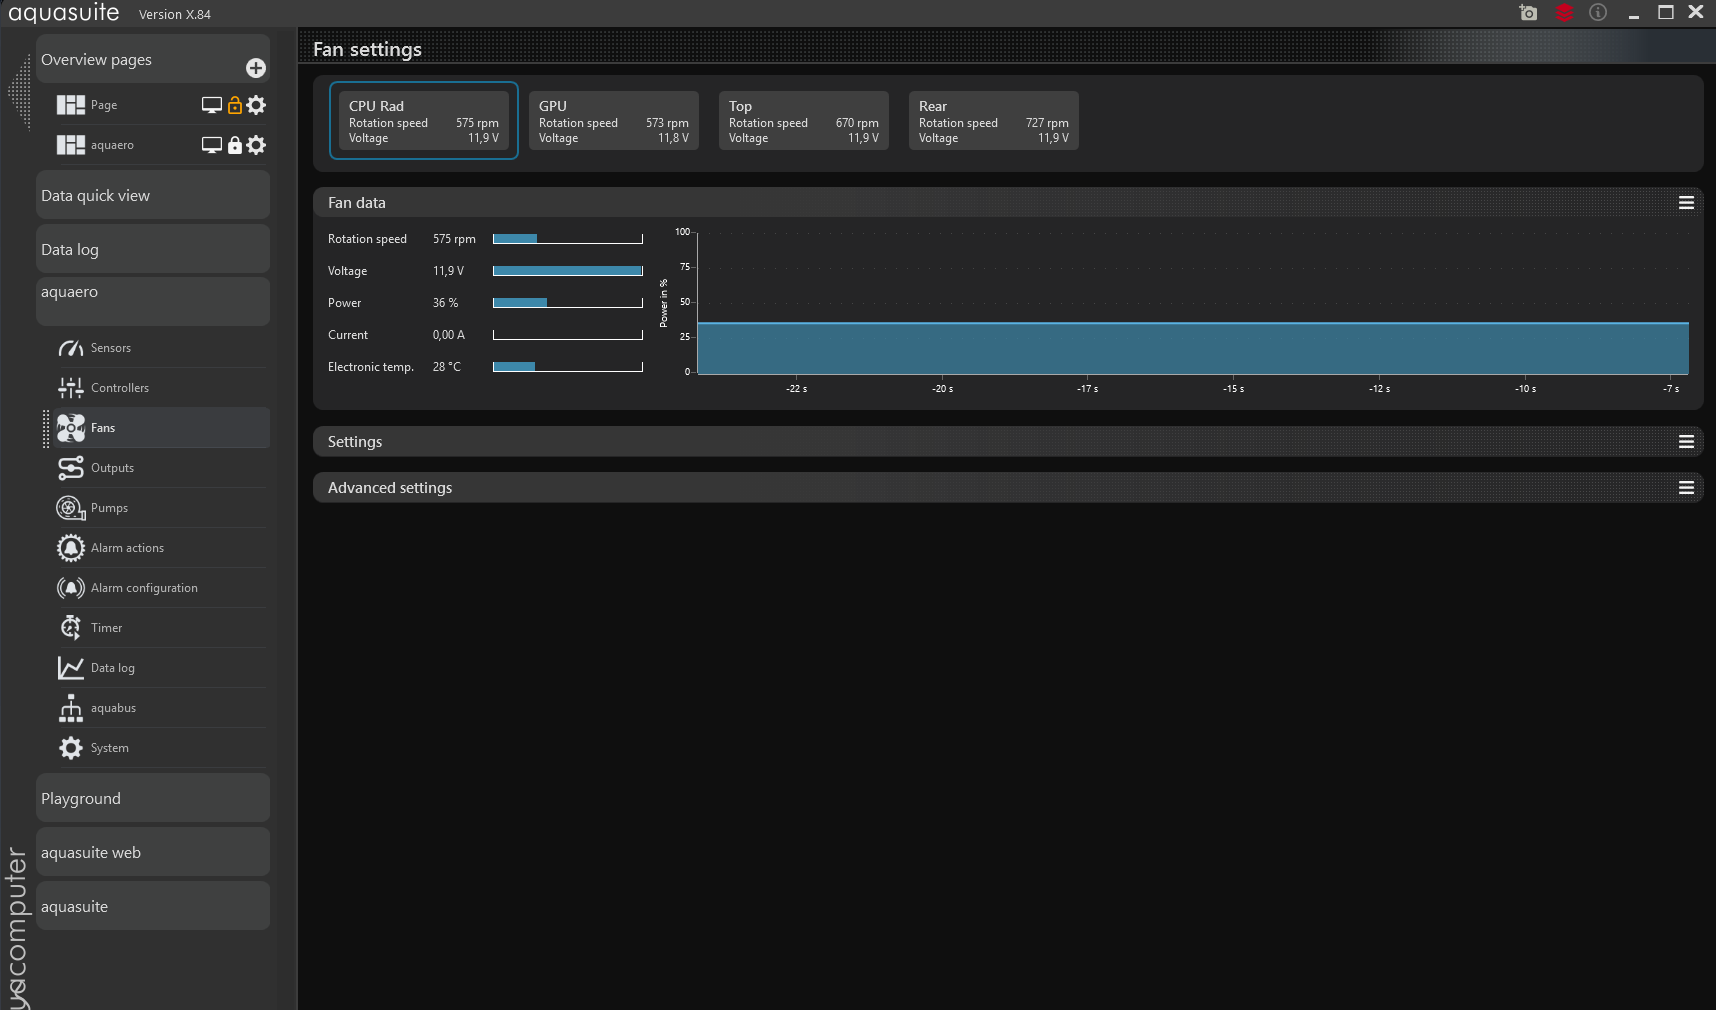Open the info icon in title bar
The width and height of the screenshot is (1716, 1010).
[x=1598, y=13]
